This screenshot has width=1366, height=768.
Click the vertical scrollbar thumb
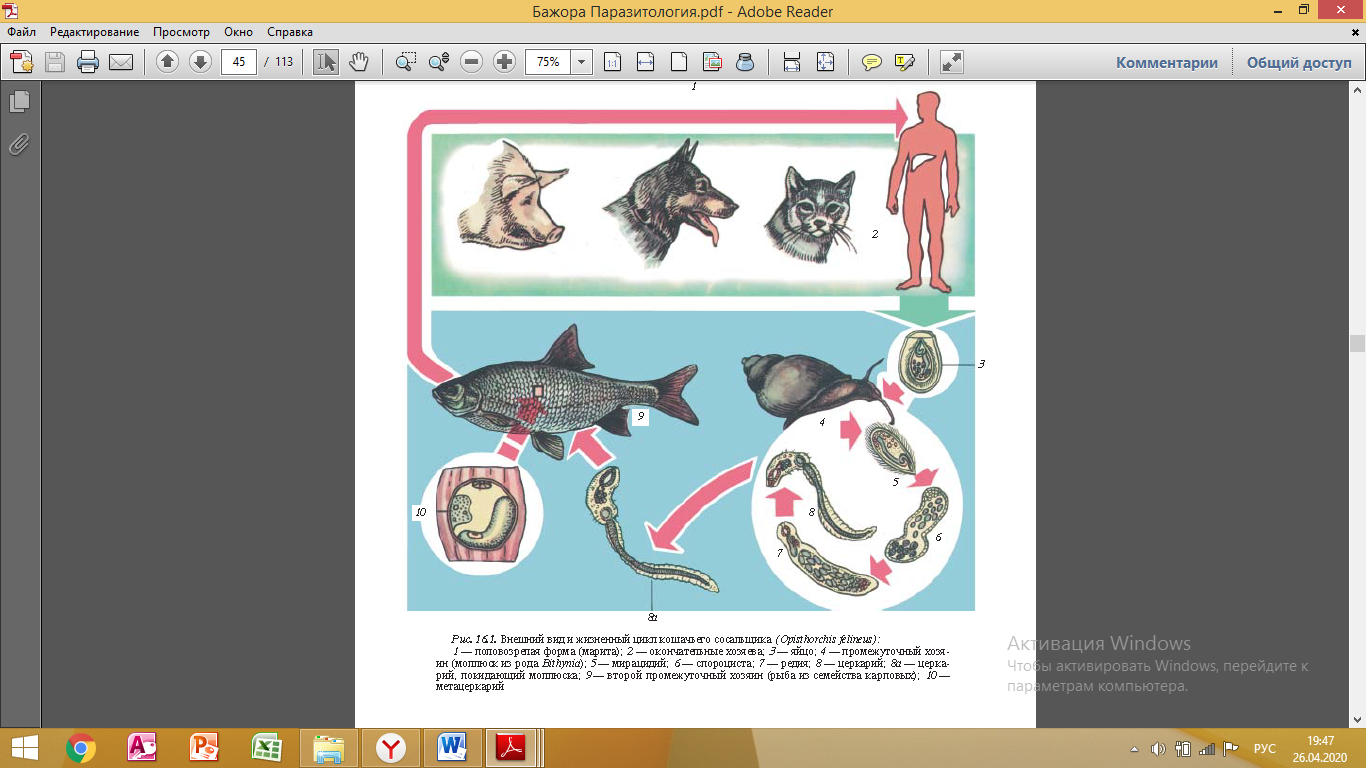(x=1357, y=343)
